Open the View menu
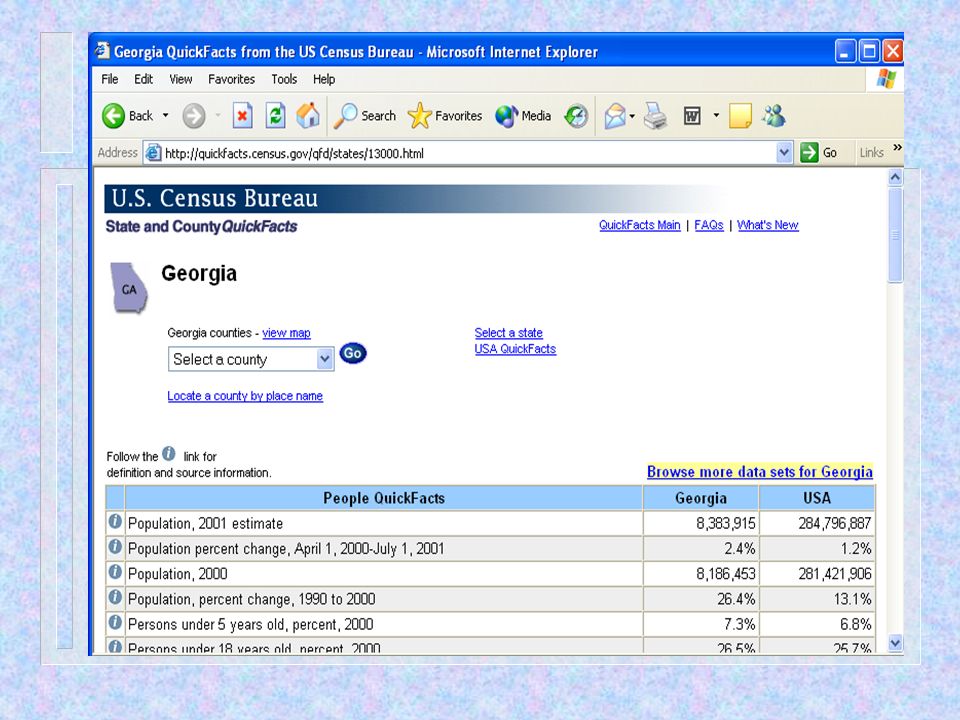960x720 pixels. (x=181, y=79)
